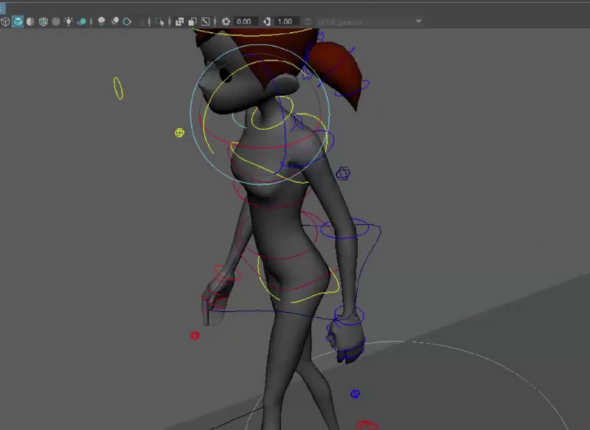Enable smooth shade all mode

[18, 22]
